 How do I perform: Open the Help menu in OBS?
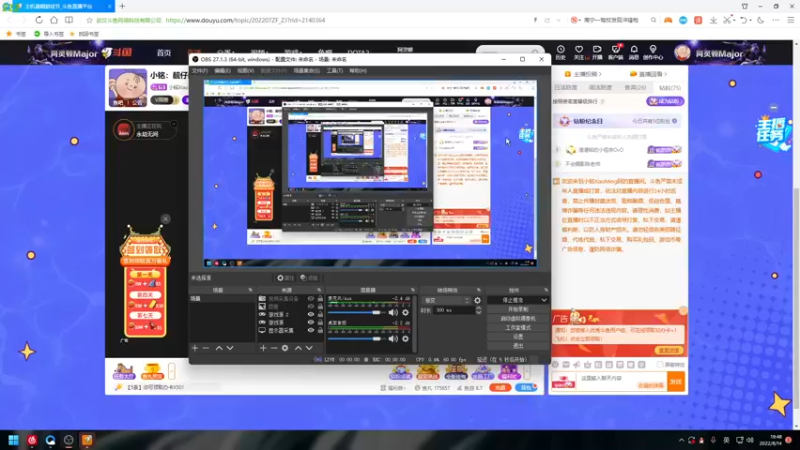tap(358, 71)
